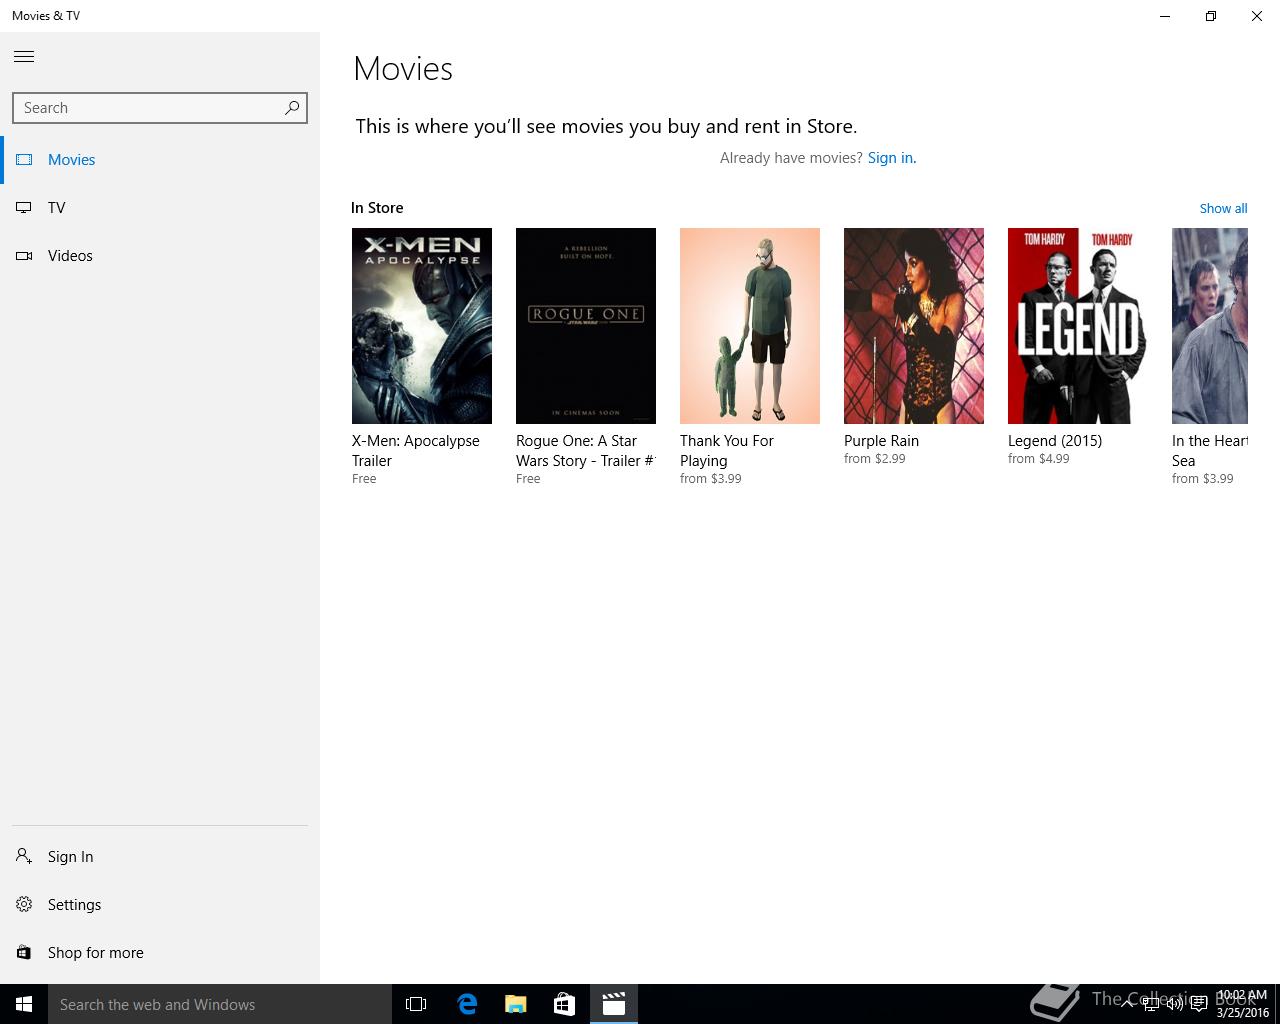Click the network tray icon
This screenshot has height=1024, width=1280.
1151,1004
